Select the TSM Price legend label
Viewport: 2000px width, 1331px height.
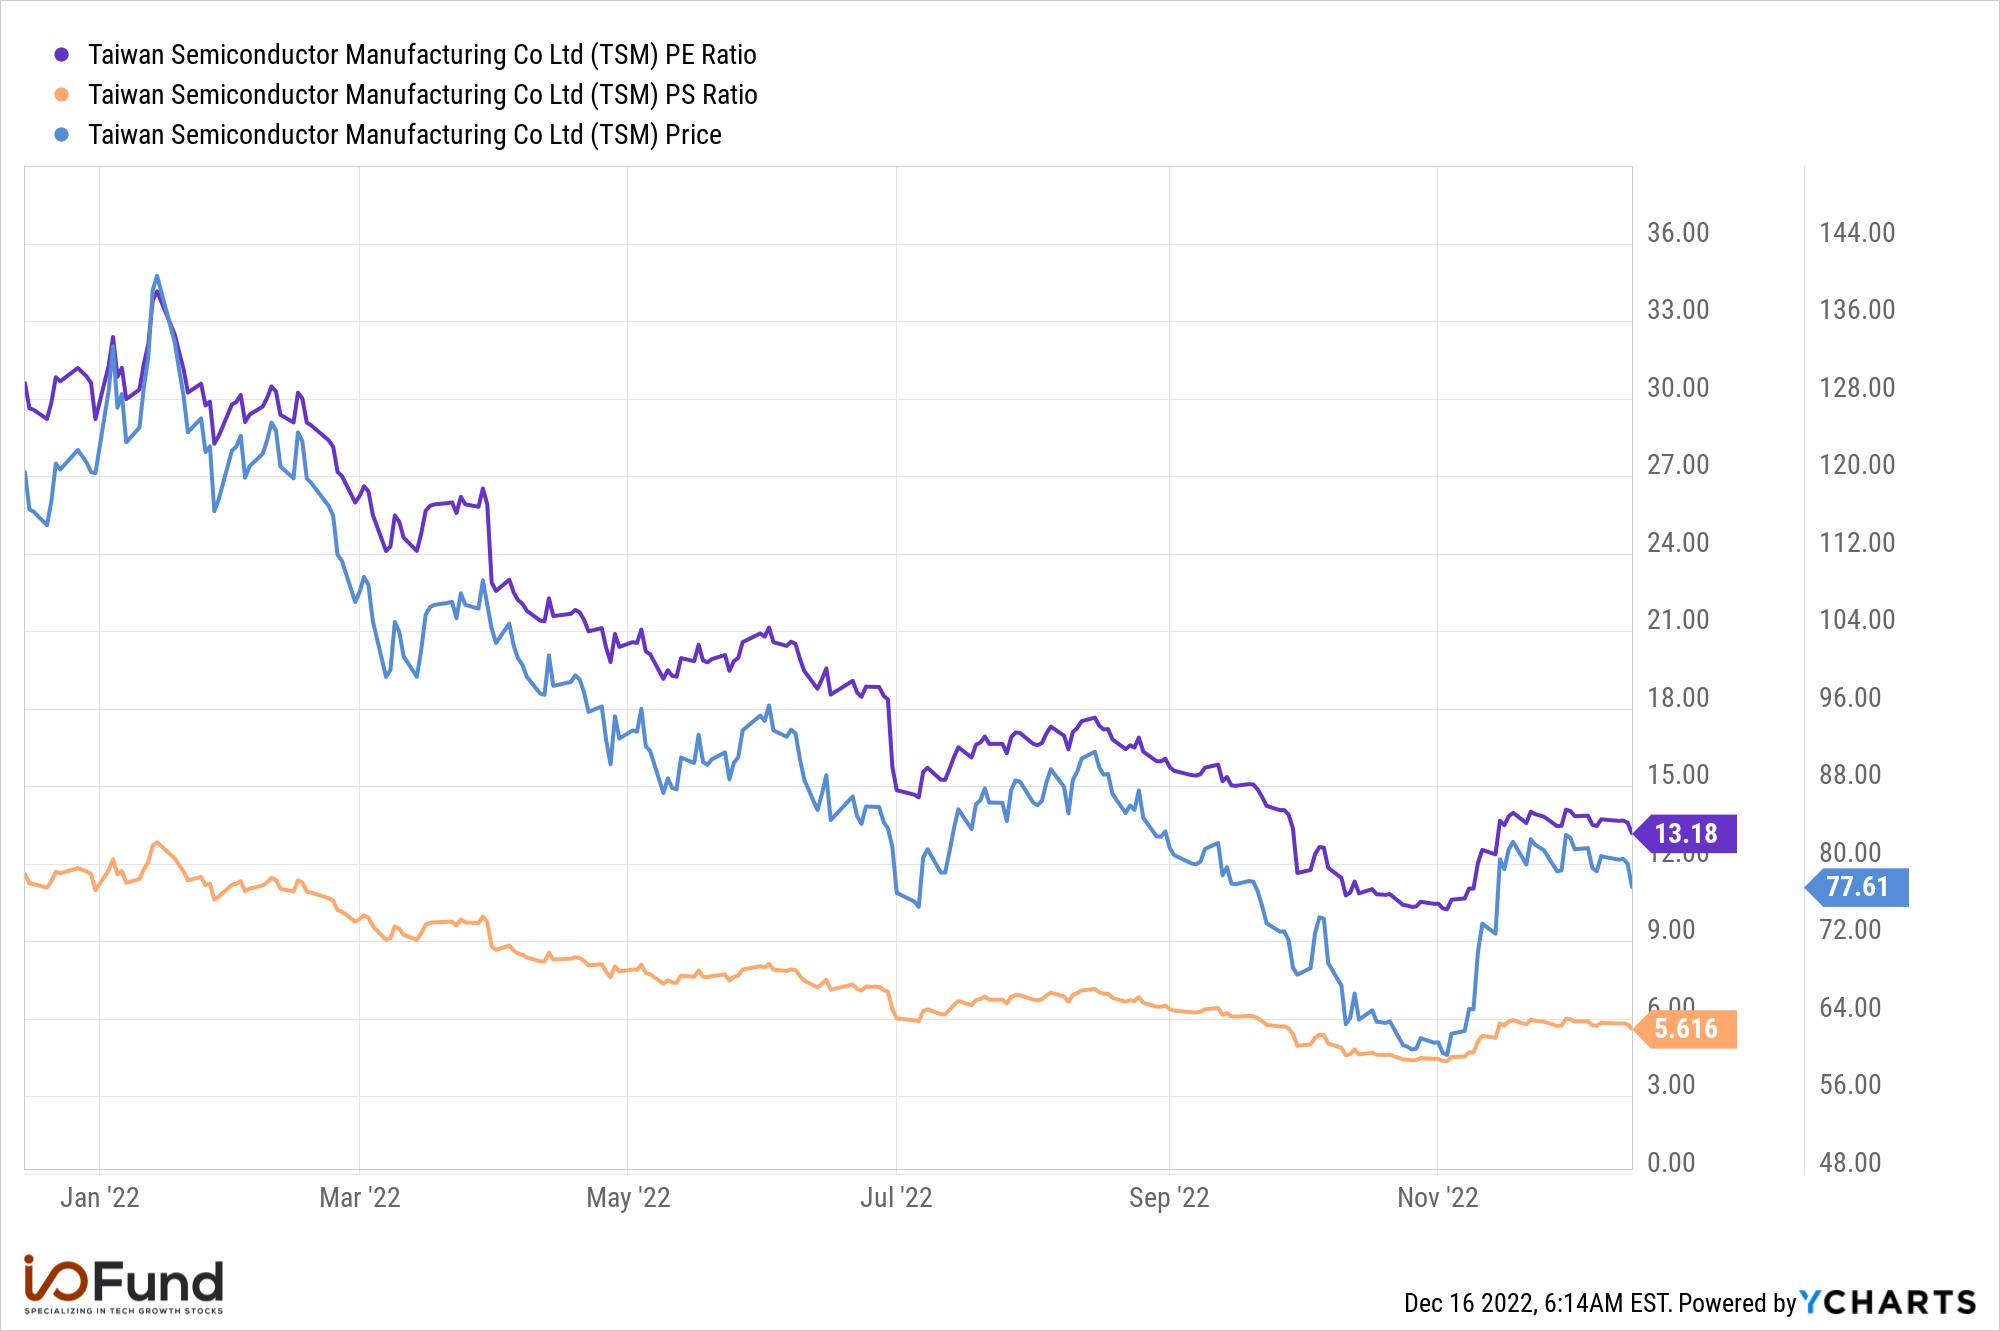point(405,134)
